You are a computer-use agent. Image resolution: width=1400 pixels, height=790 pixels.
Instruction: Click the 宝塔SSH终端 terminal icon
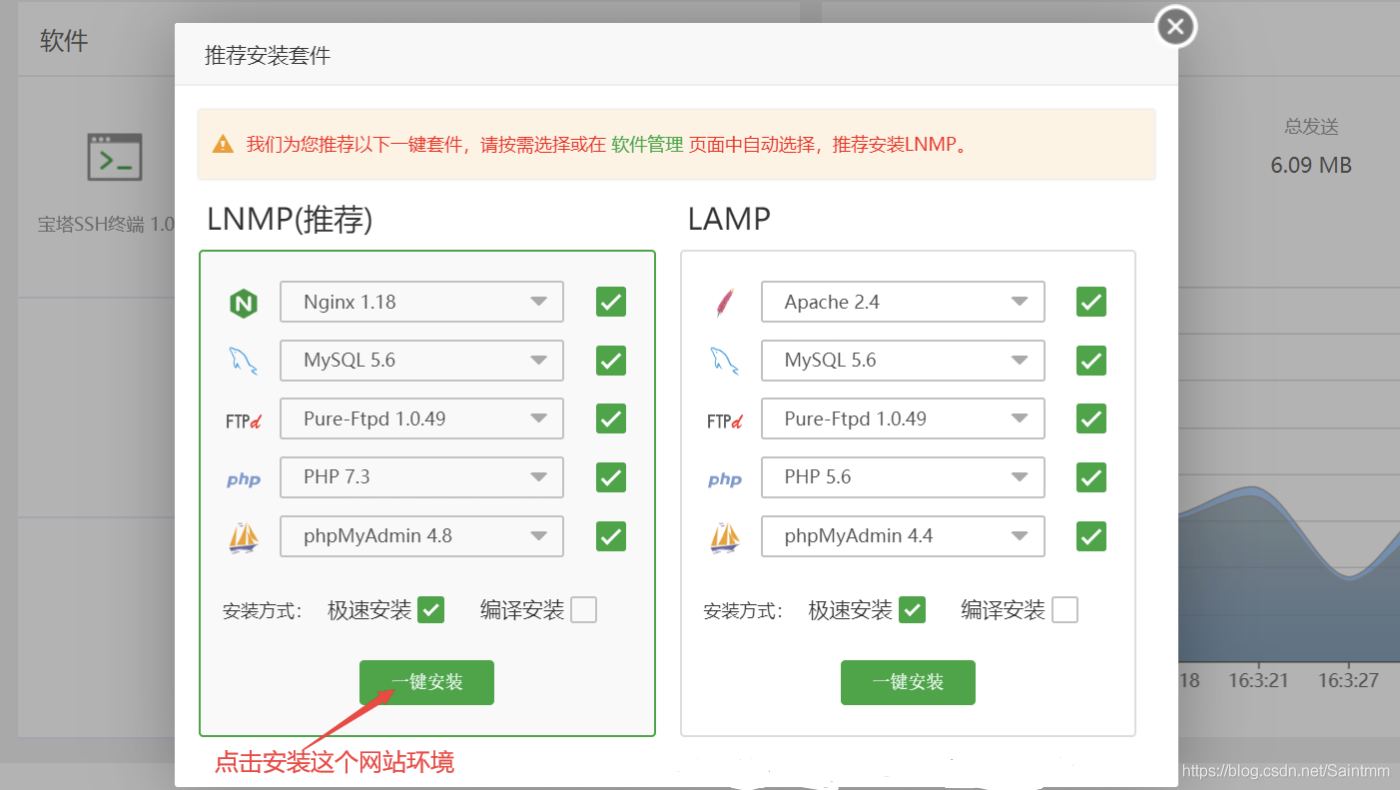click(114, 157)
